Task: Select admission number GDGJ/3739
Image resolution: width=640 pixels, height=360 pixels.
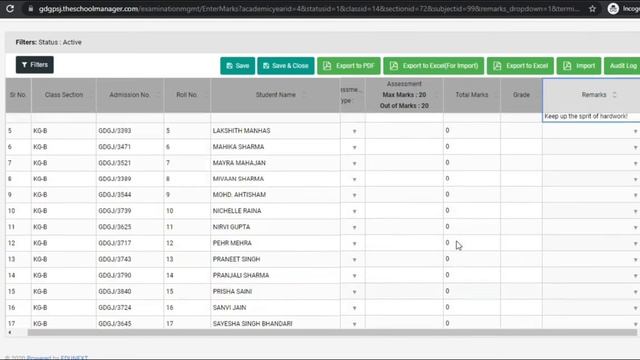Action: tap(115, 211)
